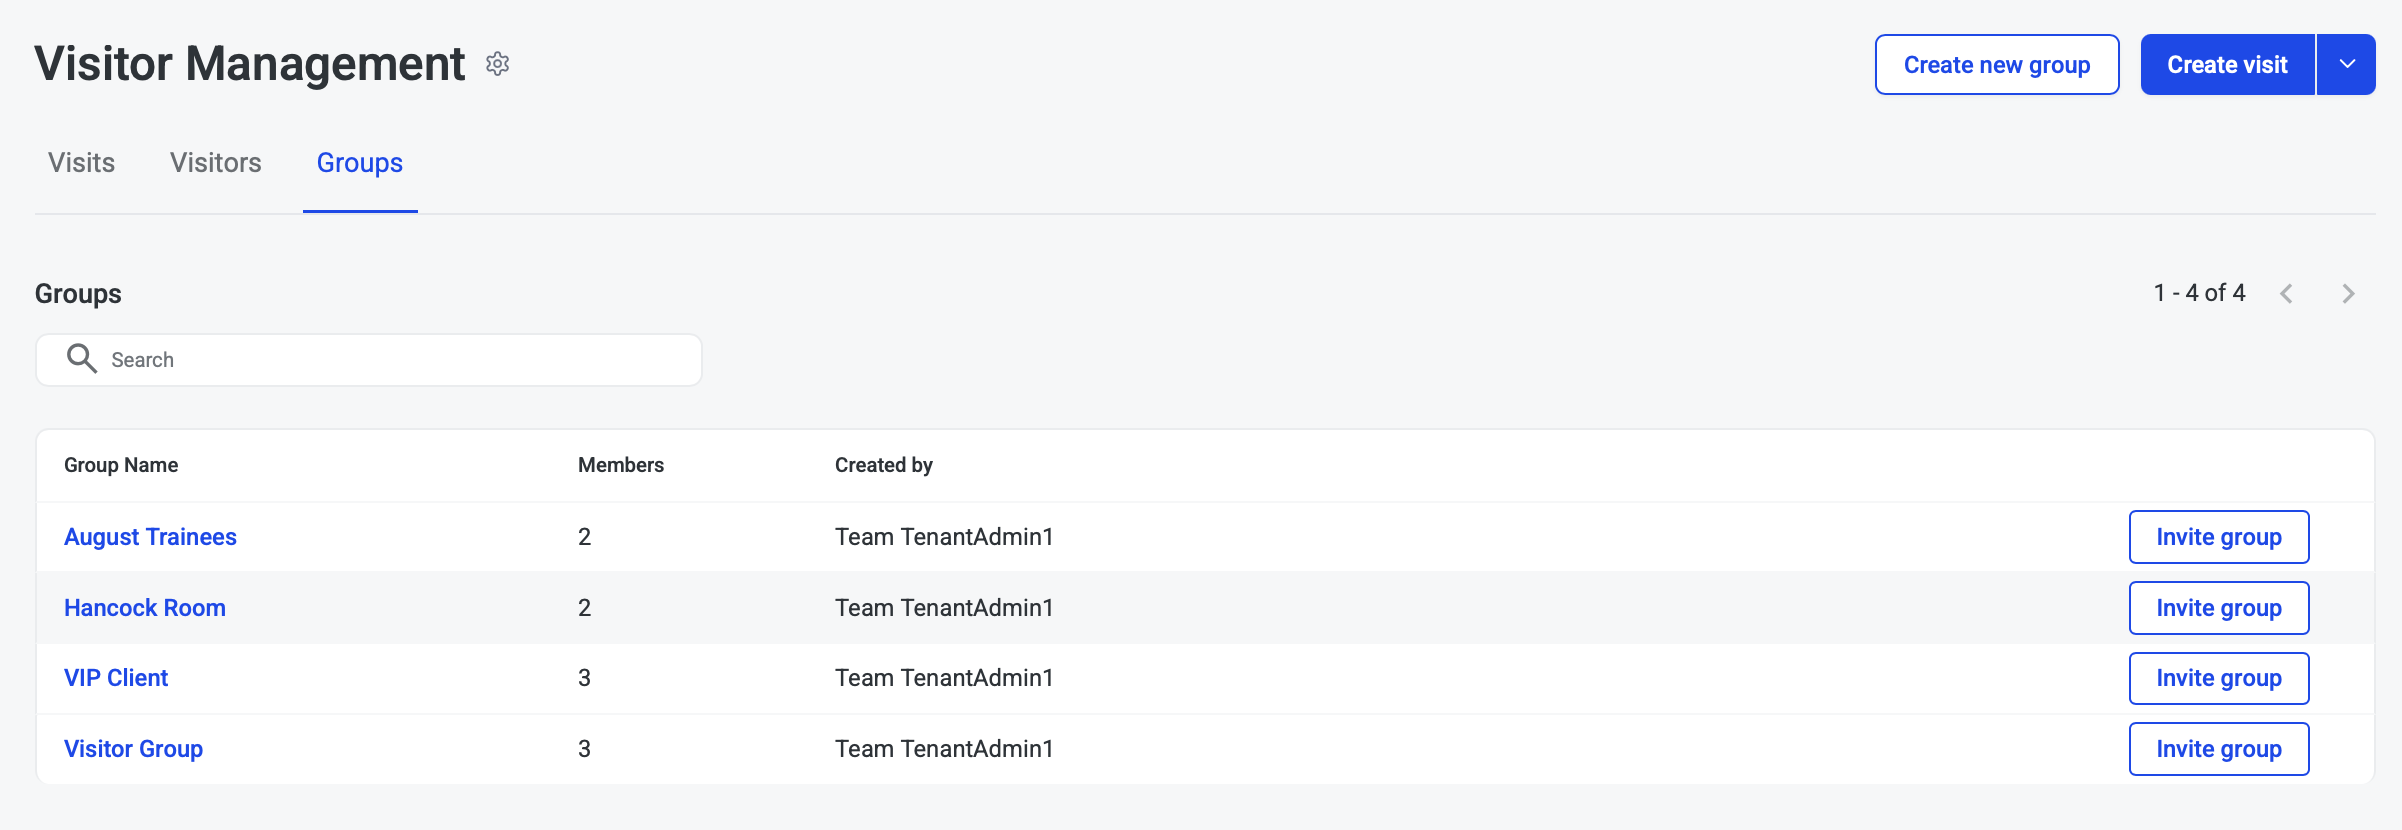
Task: Click the Group Name column header
Action: [121, 465]
